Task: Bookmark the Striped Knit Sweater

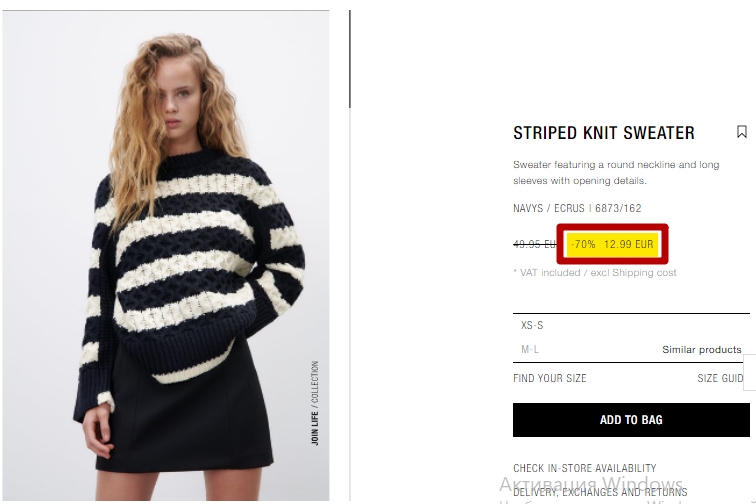Action: [x=742, y=132]
